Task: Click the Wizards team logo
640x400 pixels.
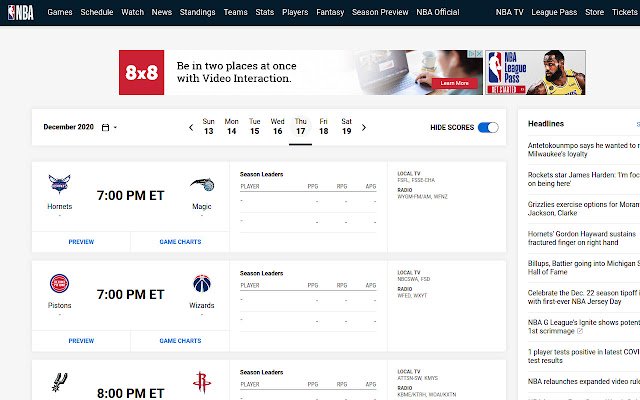Action: [202, 283]
